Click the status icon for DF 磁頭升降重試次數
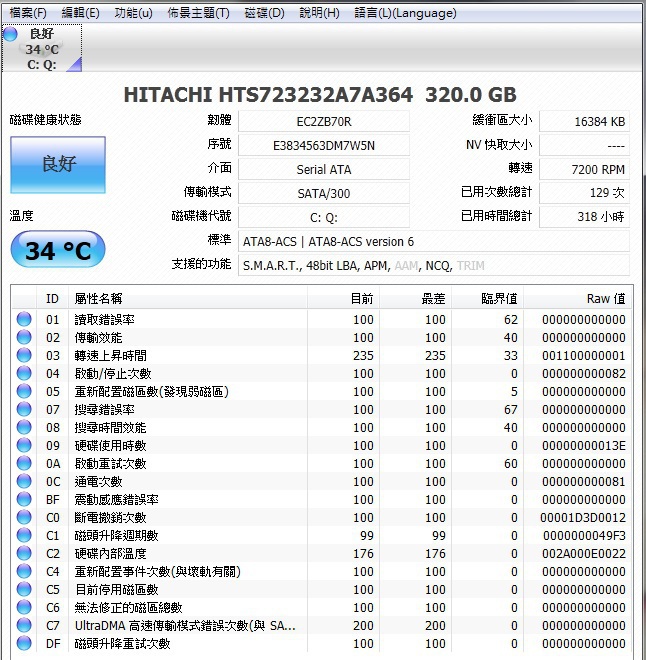 tap(24, 643)
